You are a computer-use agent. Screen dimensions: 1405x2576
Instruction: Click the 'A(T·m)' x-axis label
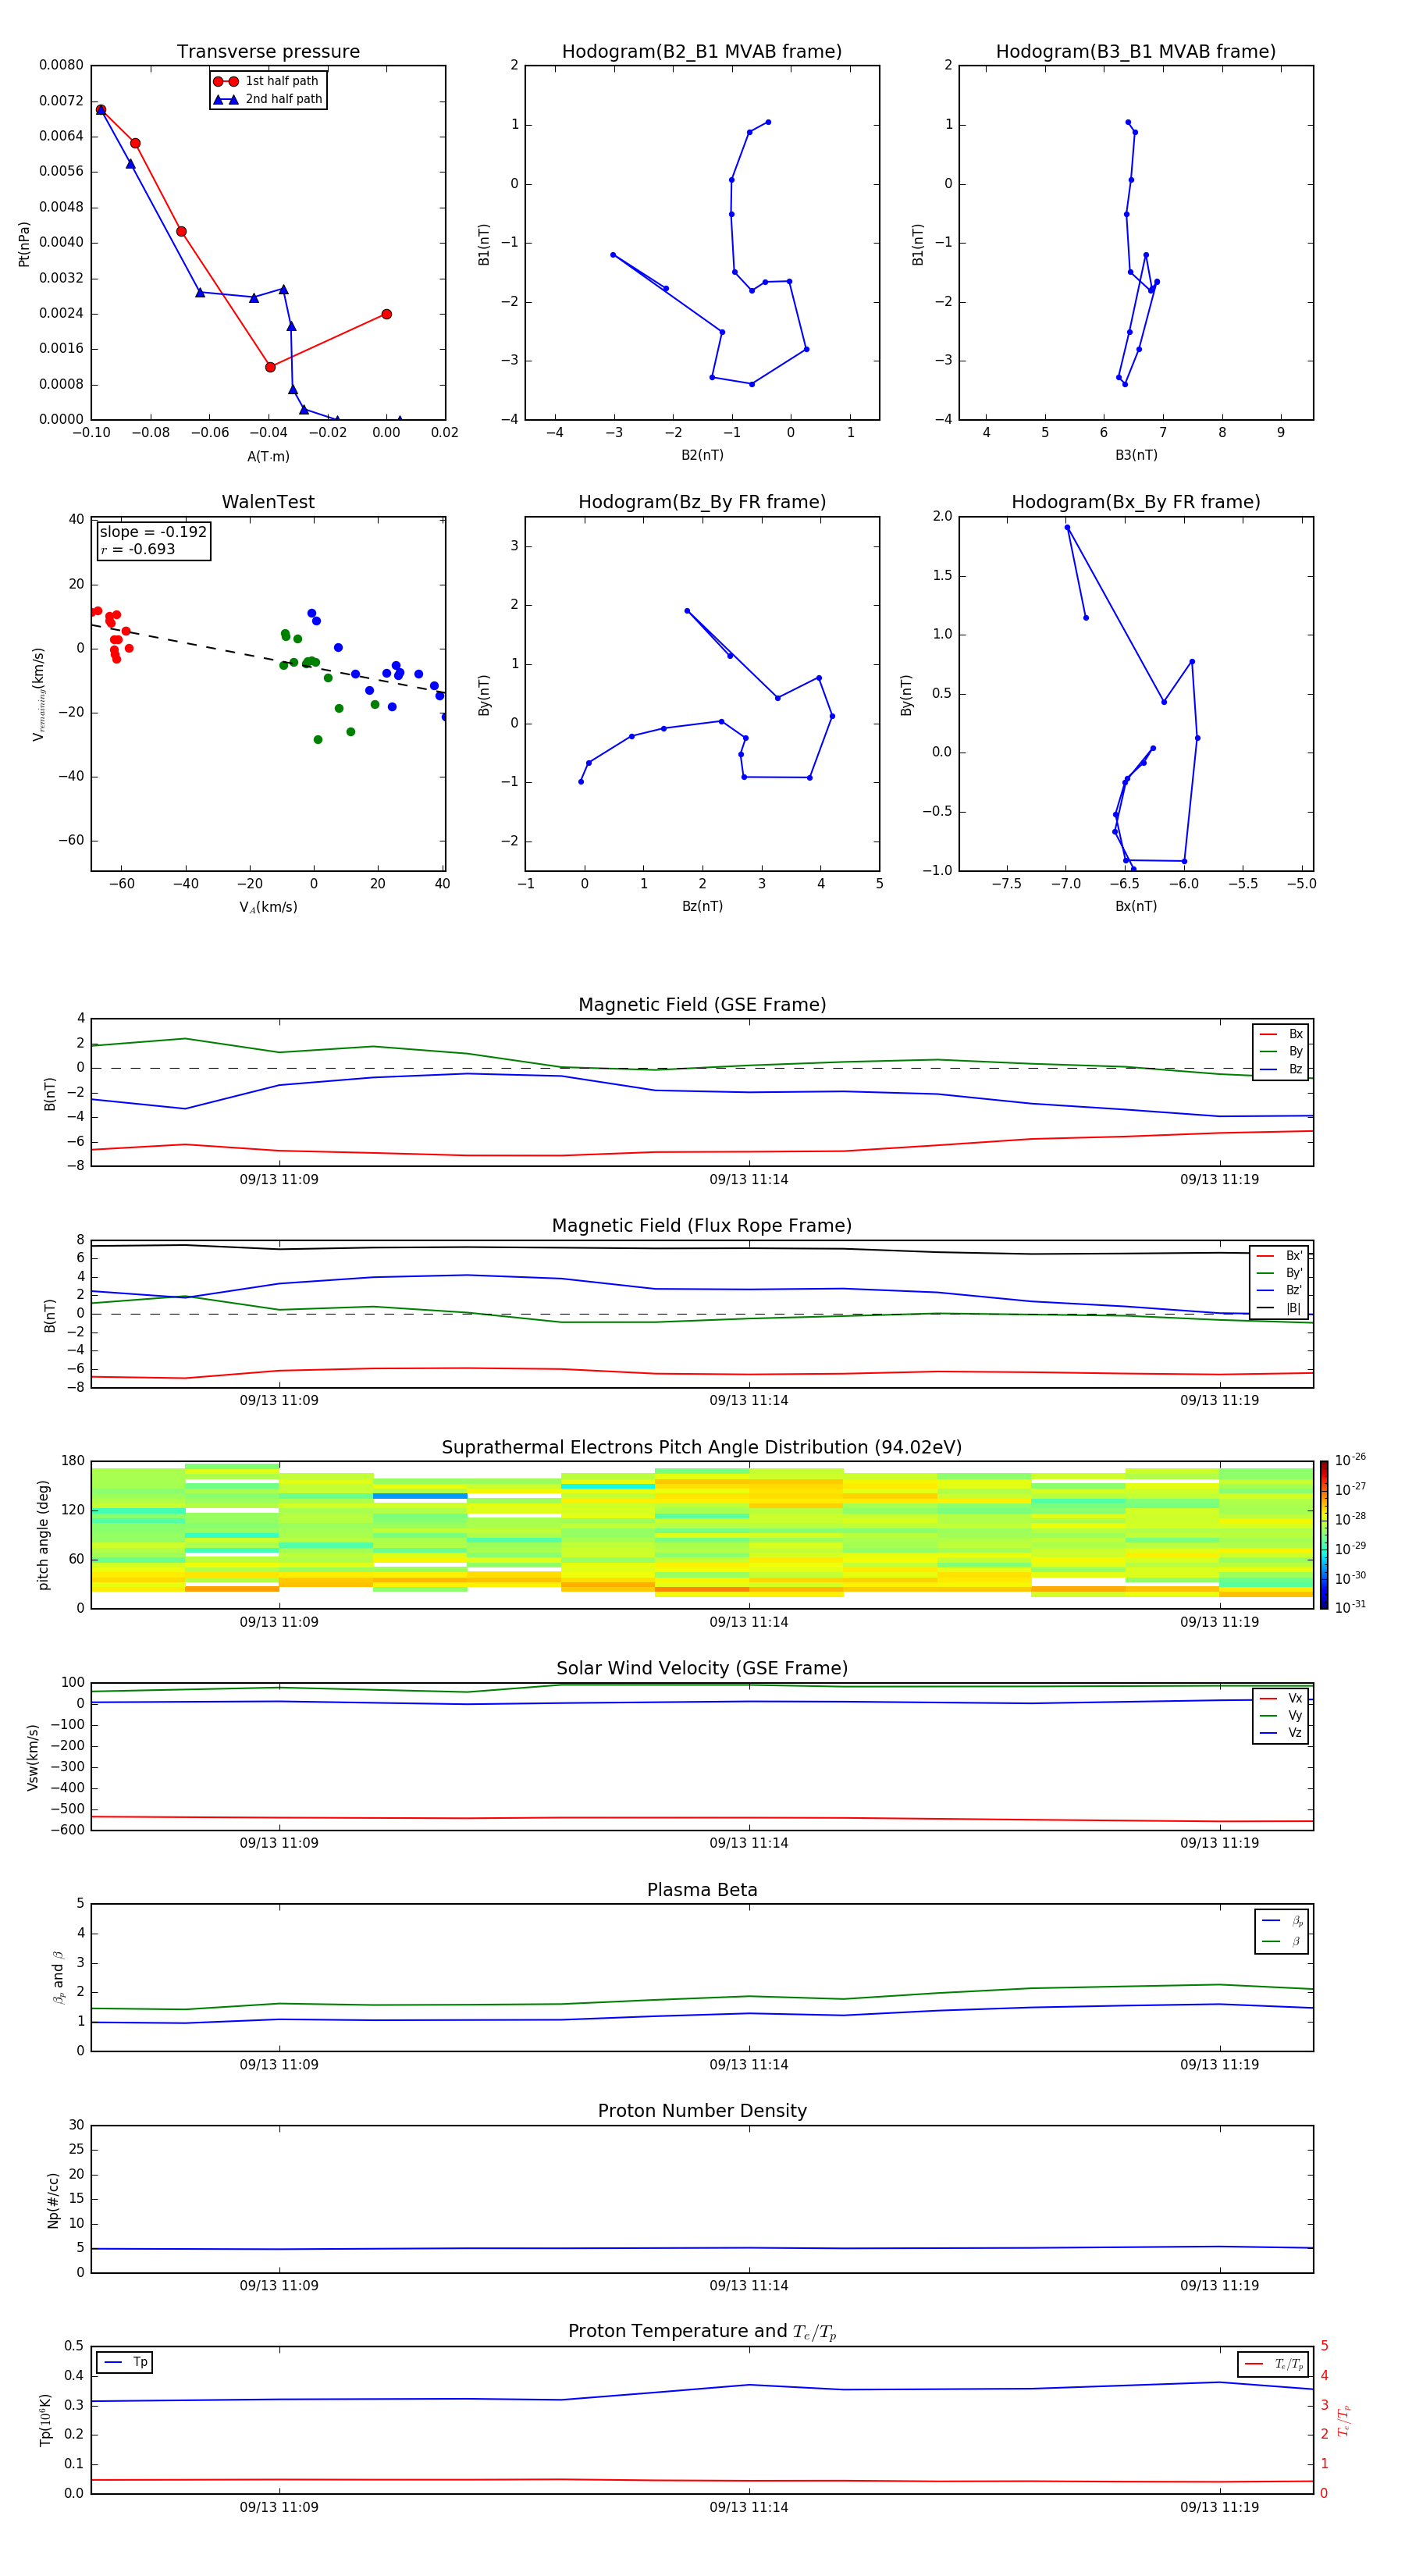(268, 456)
